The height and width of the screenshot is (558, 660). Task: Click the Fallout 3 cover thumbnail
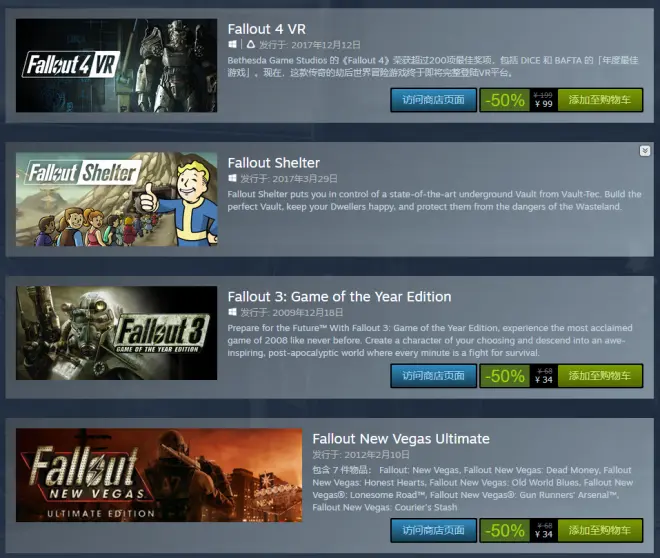(117, 333)
